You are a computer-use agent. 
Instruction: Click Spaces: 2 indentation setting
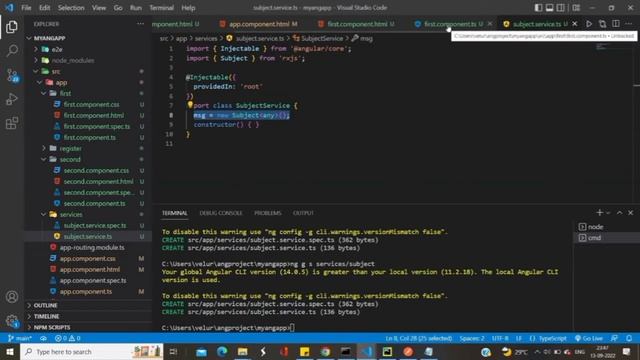472,338
